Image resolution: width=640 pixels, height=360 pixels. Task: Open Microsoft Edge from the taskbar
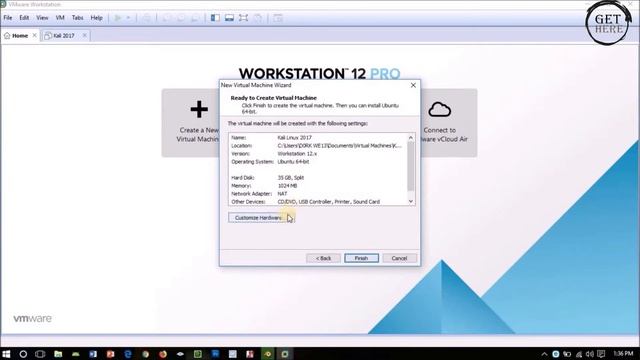[128, 354]
